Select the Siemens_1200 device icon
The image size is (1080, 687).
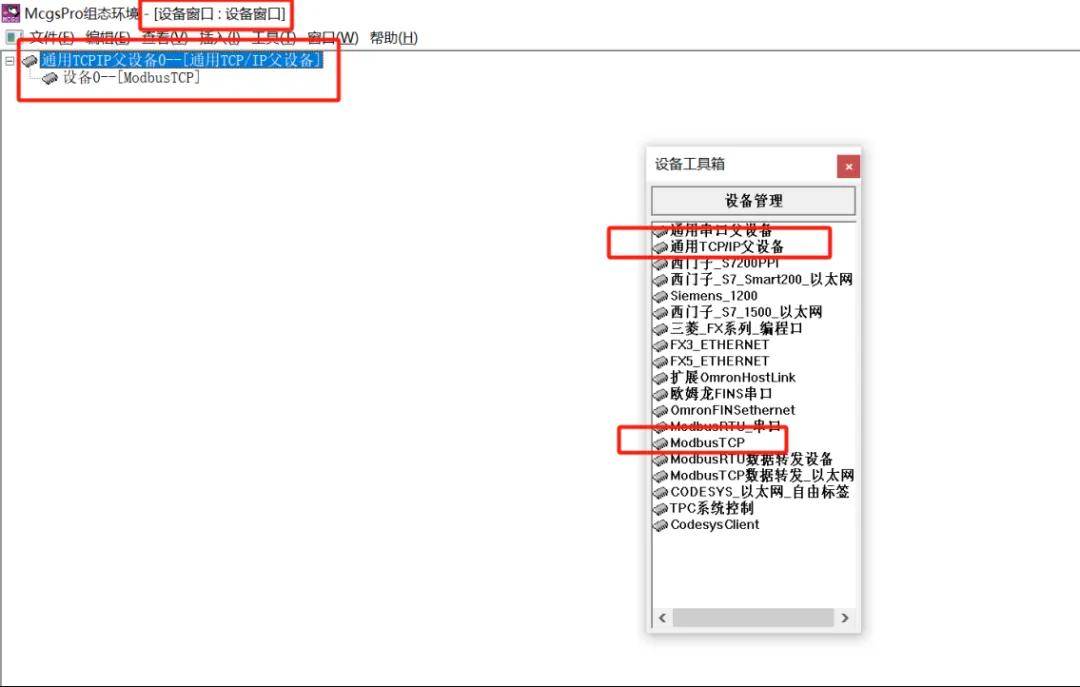[660, 296]
